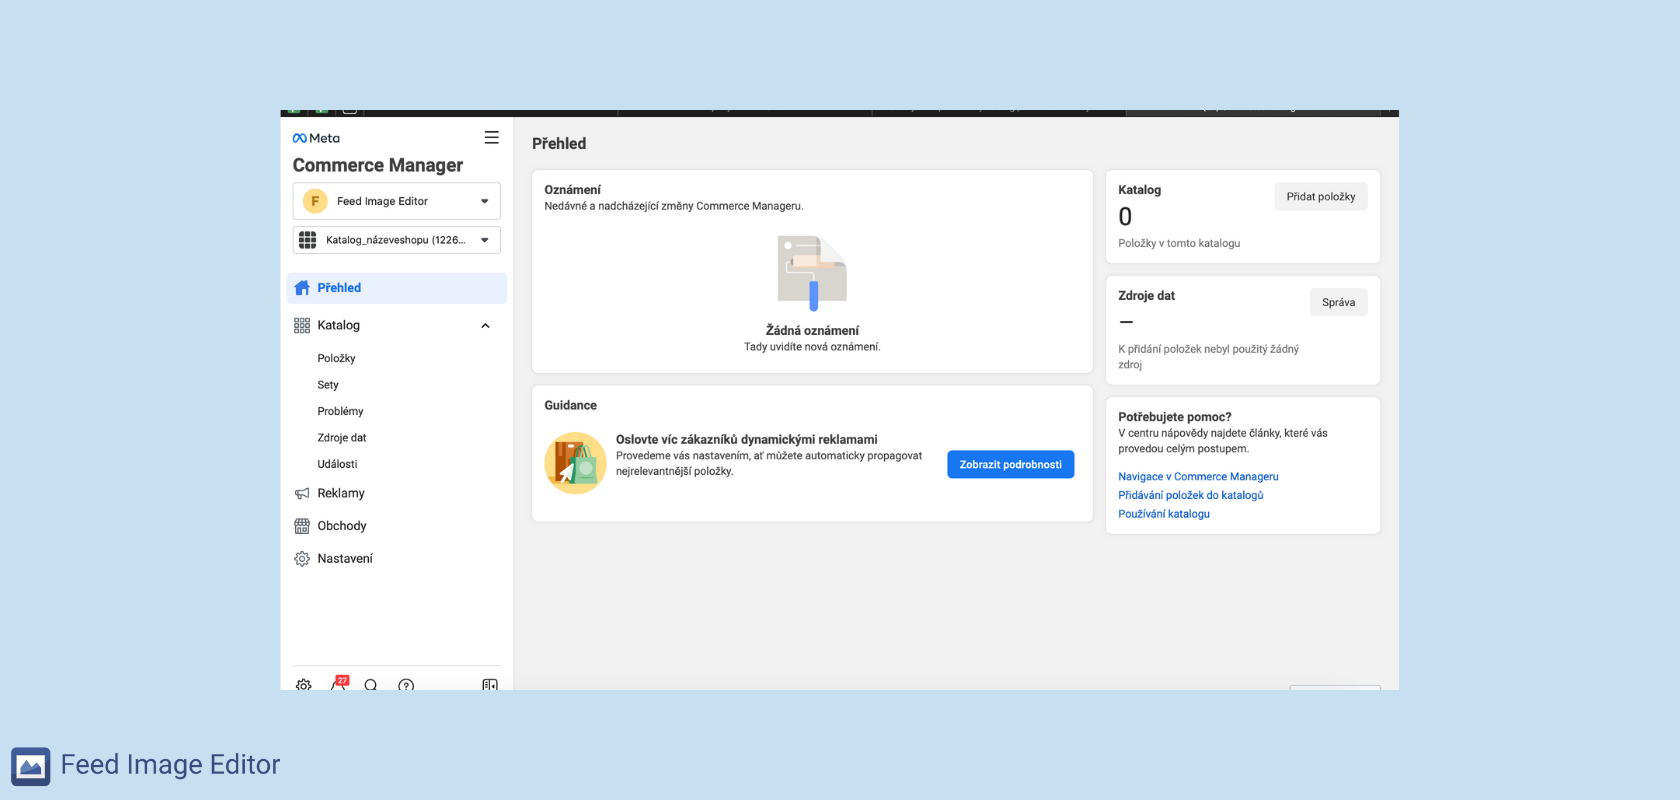Click the Reklamy megaphone icon
1680x800 pixels.
coord(302,493)
